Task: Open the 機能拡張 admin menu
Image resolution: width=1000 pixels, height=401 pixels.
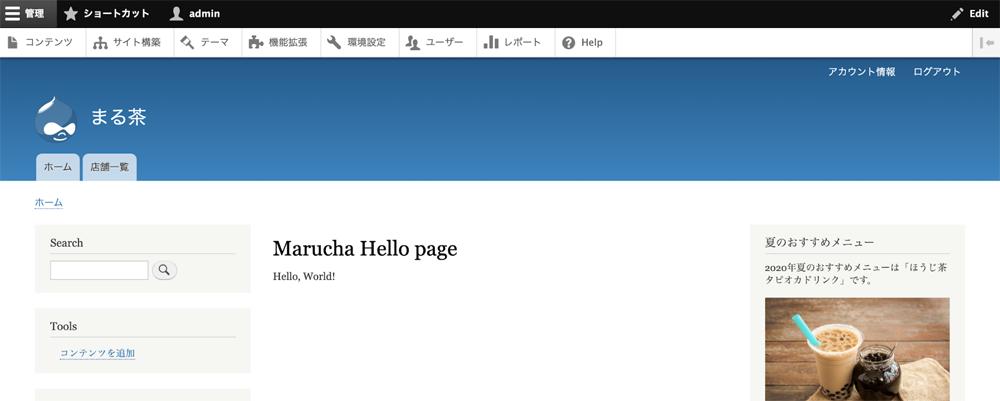Action: click(x=281, y=43)
